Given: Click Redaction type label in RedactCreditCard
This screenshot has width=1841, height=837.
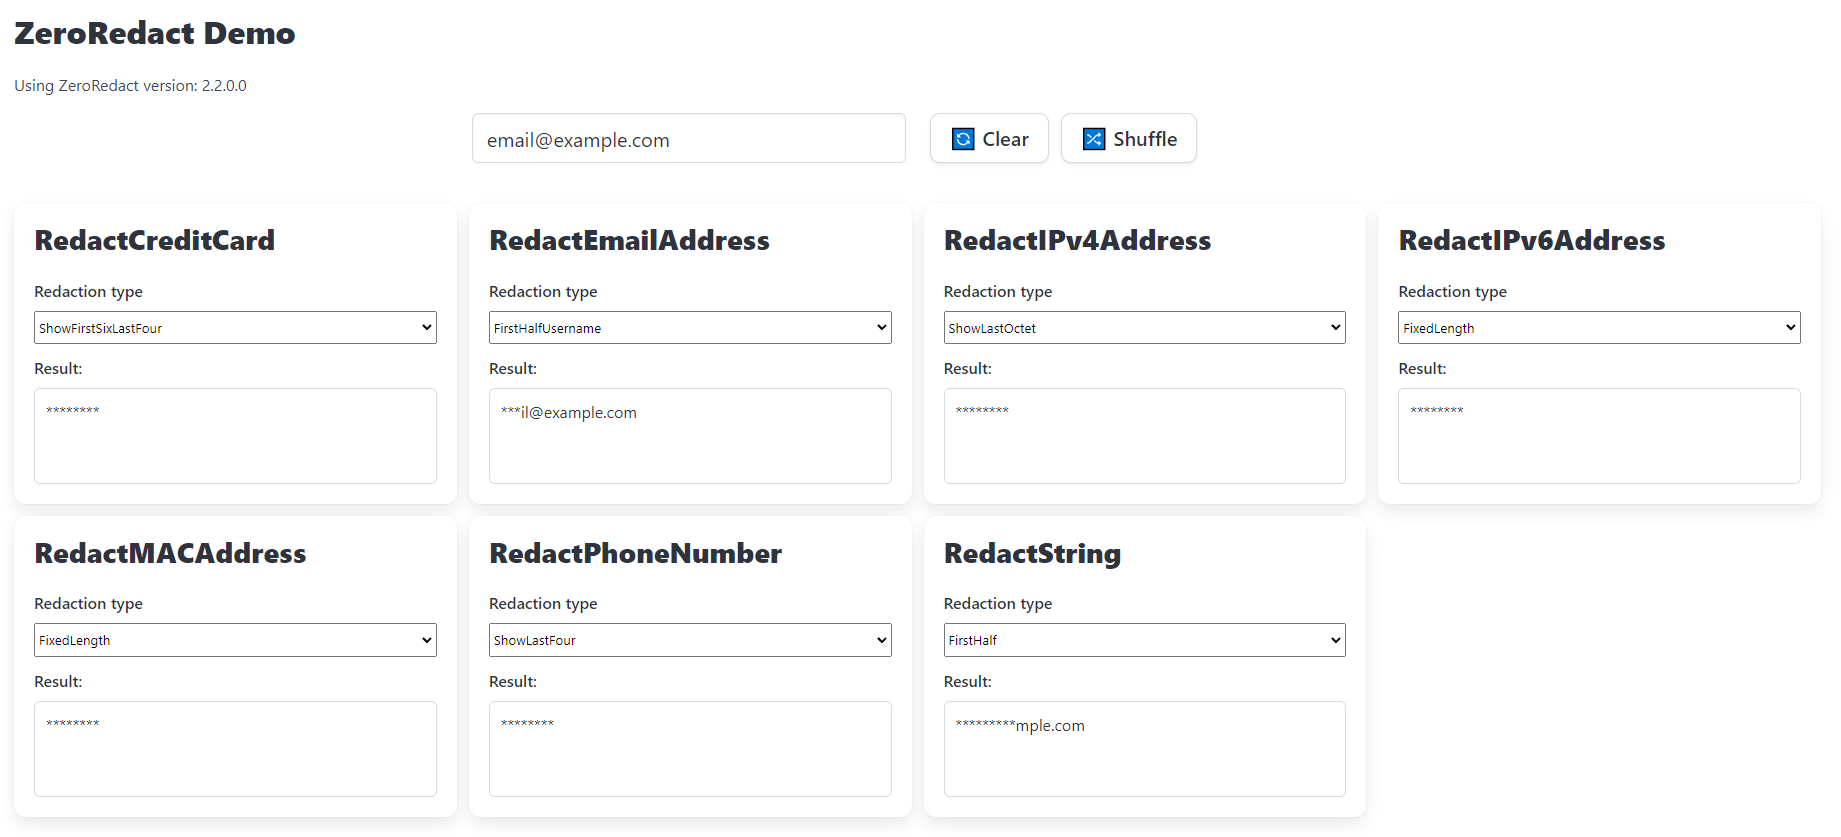Looking at the screenshot, I should point(88,291).
